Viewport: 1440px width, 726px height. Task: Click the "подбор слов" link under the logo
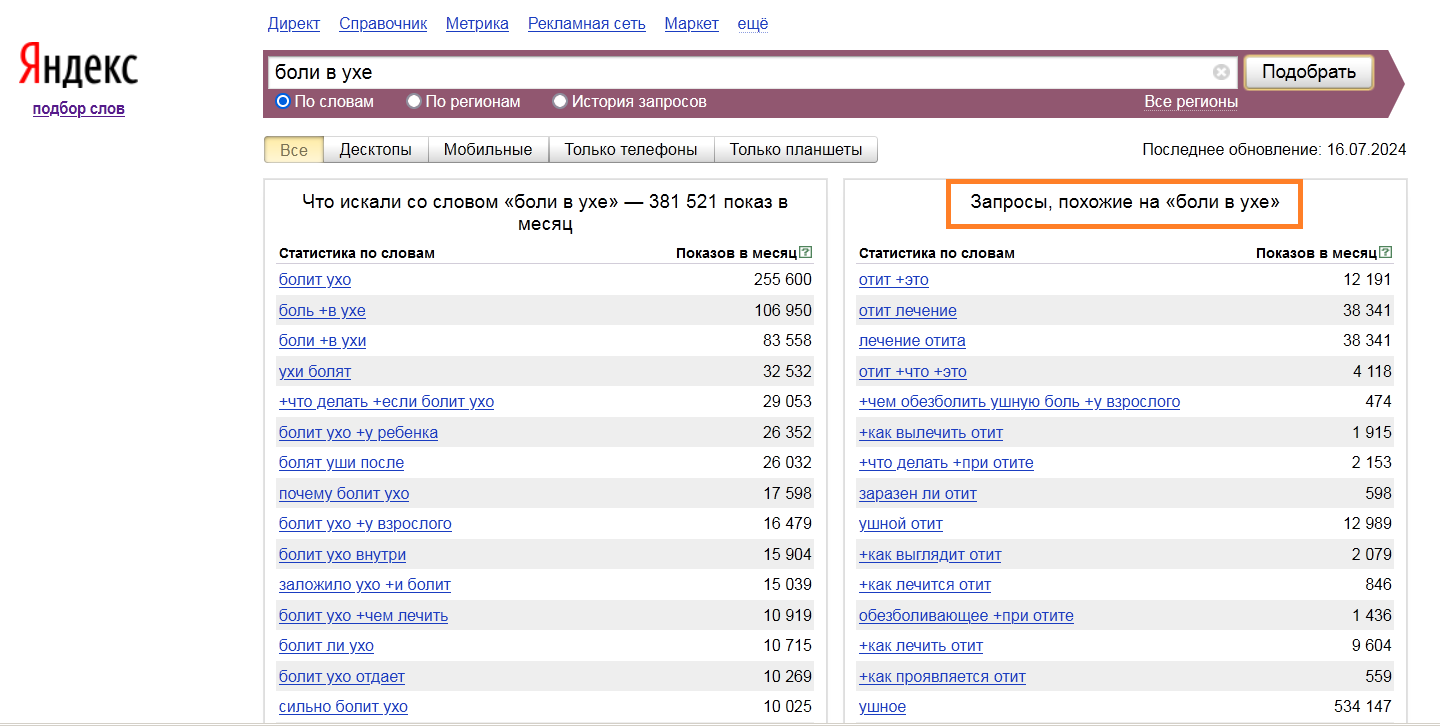pos(78,109)
